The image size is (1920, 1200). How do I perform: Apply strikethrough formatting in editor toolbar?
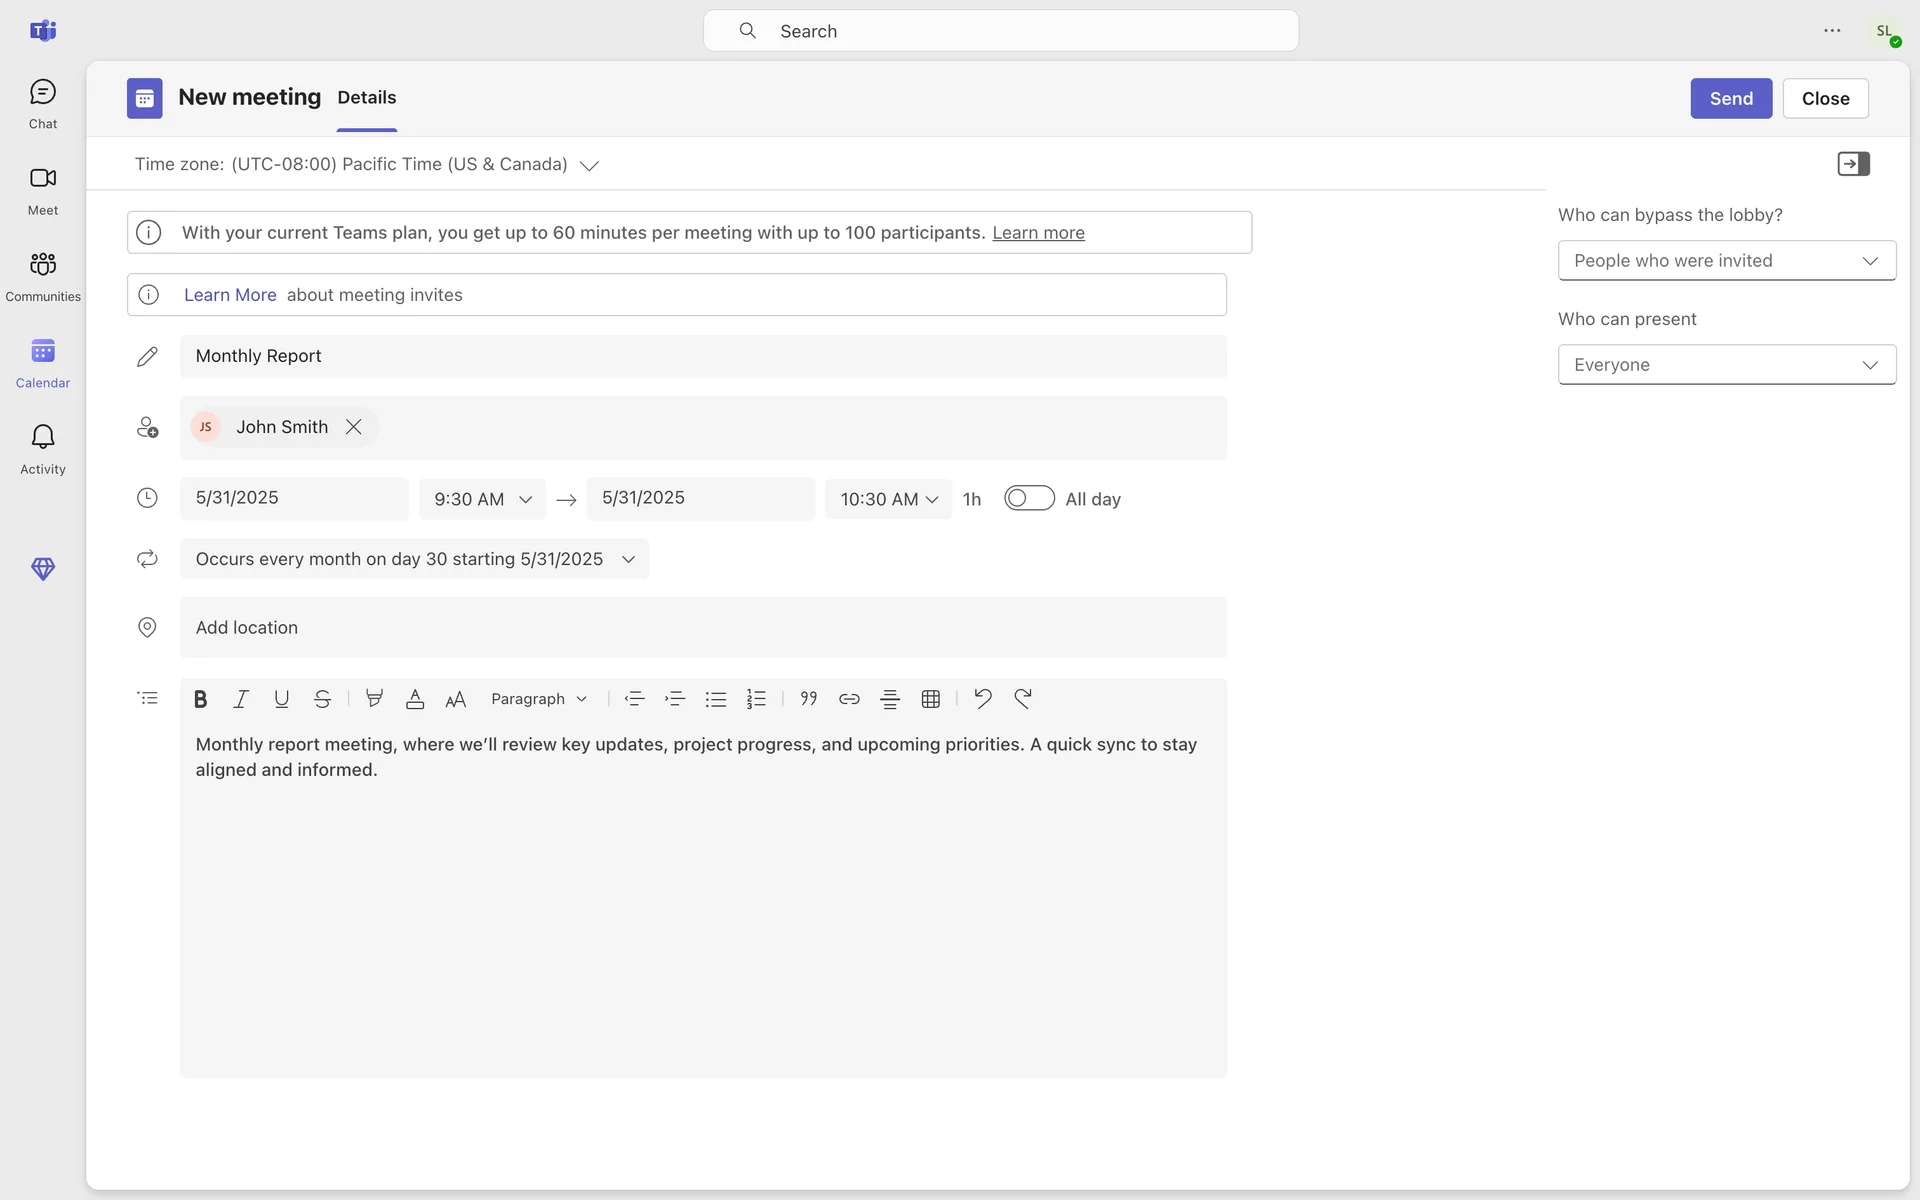322,699
